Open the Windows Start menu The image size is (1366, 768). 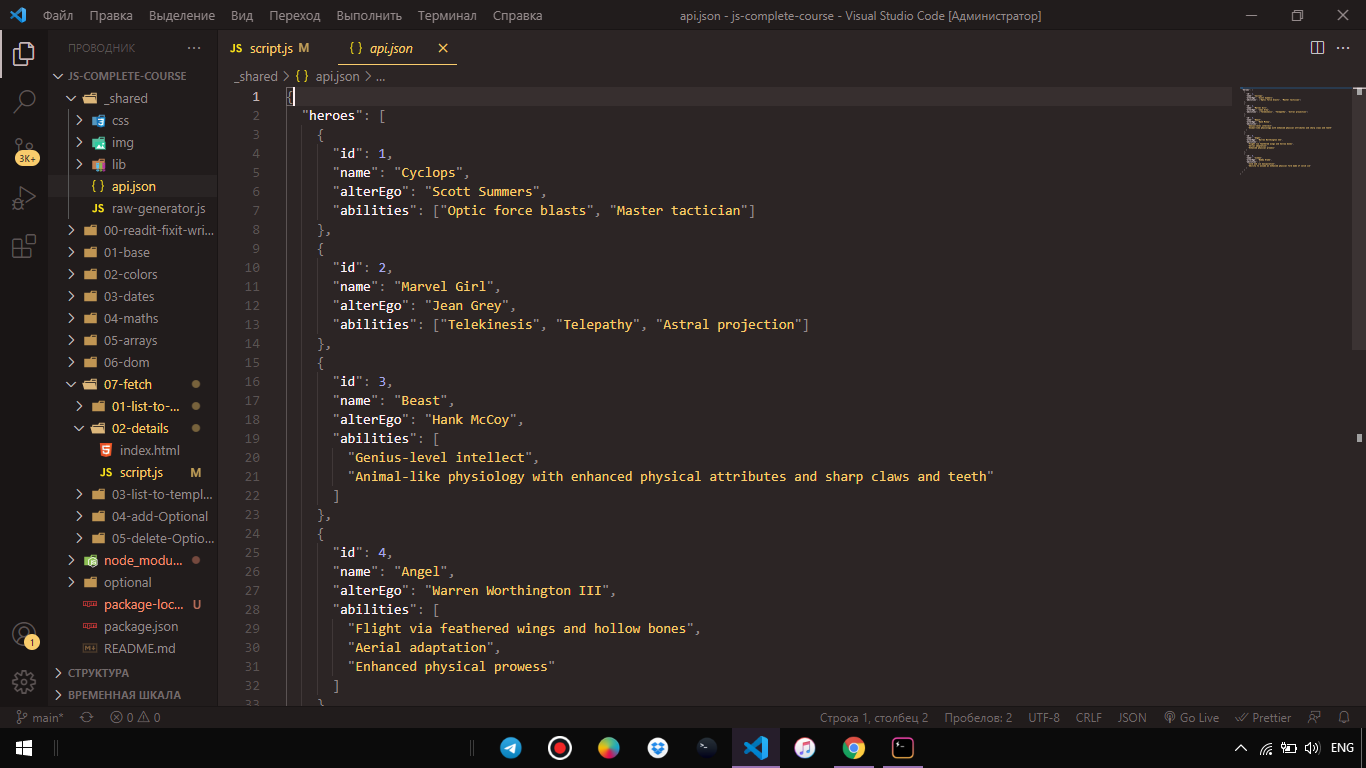tap(24, 747)
